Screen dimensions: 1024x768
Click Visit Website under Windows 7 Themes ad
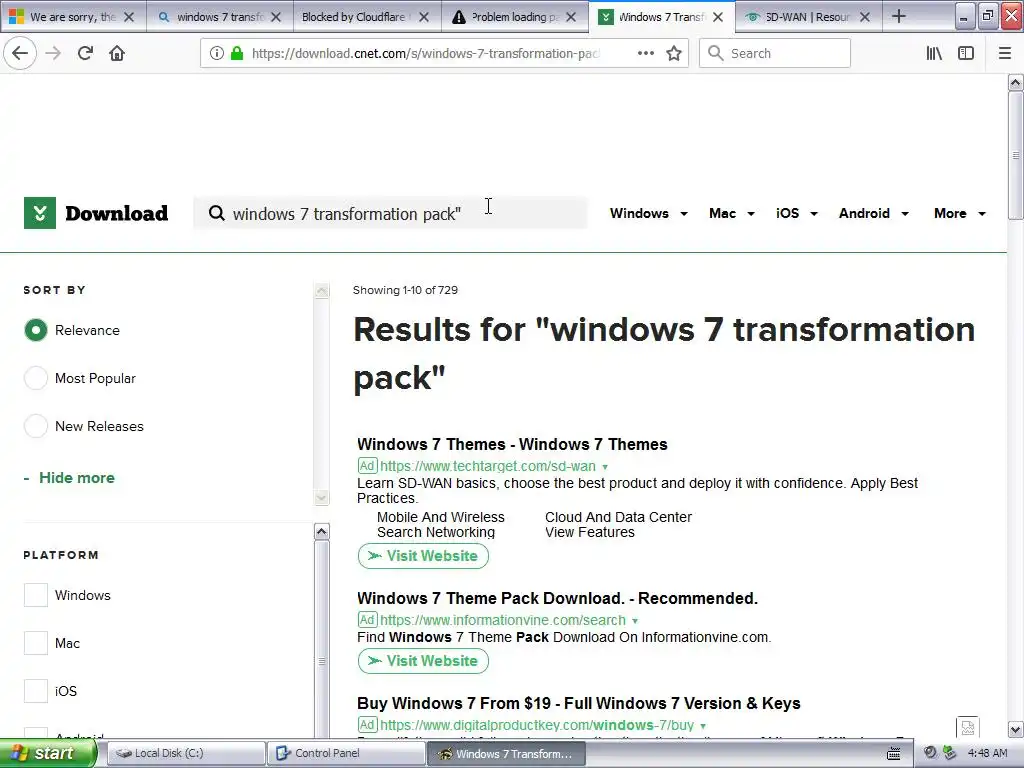tap(423, 556)
